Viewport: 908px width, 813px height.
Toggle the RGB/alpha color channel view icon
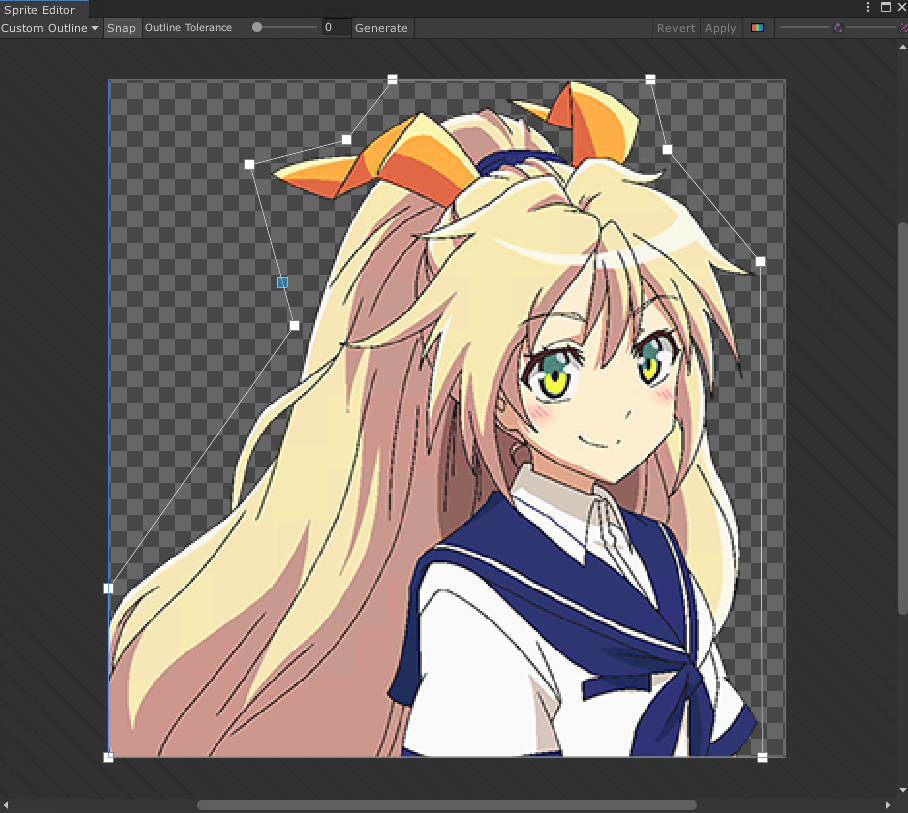757,28
